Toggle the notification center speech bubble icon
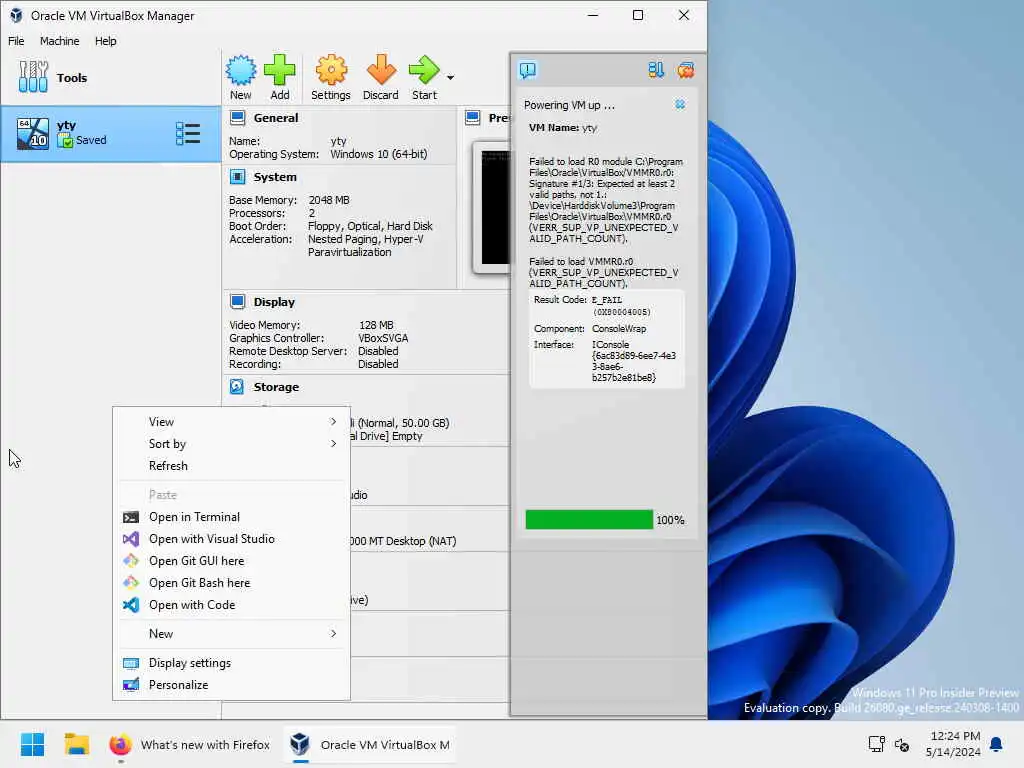This screenshot has height=768, width=1024. point(528,70)
